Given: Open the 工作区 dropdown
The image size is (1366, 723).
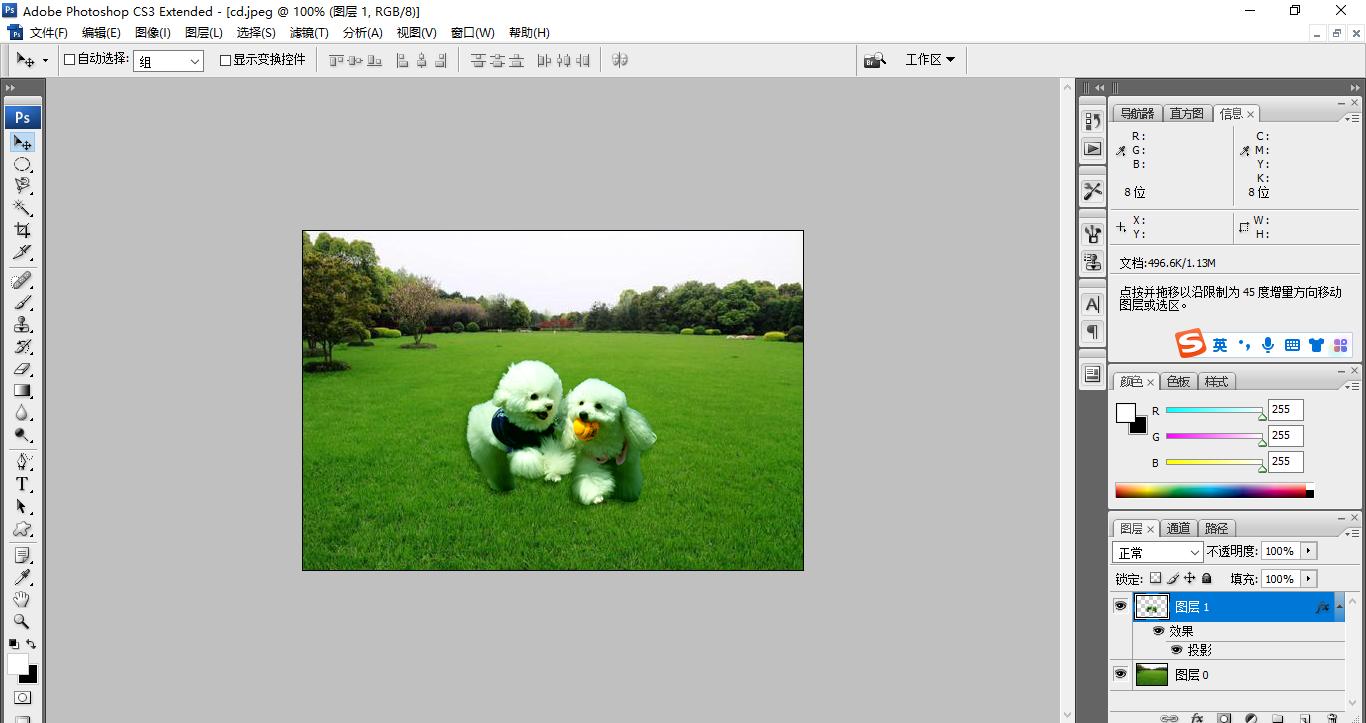Looking at the screenshot, I should 929,59.
